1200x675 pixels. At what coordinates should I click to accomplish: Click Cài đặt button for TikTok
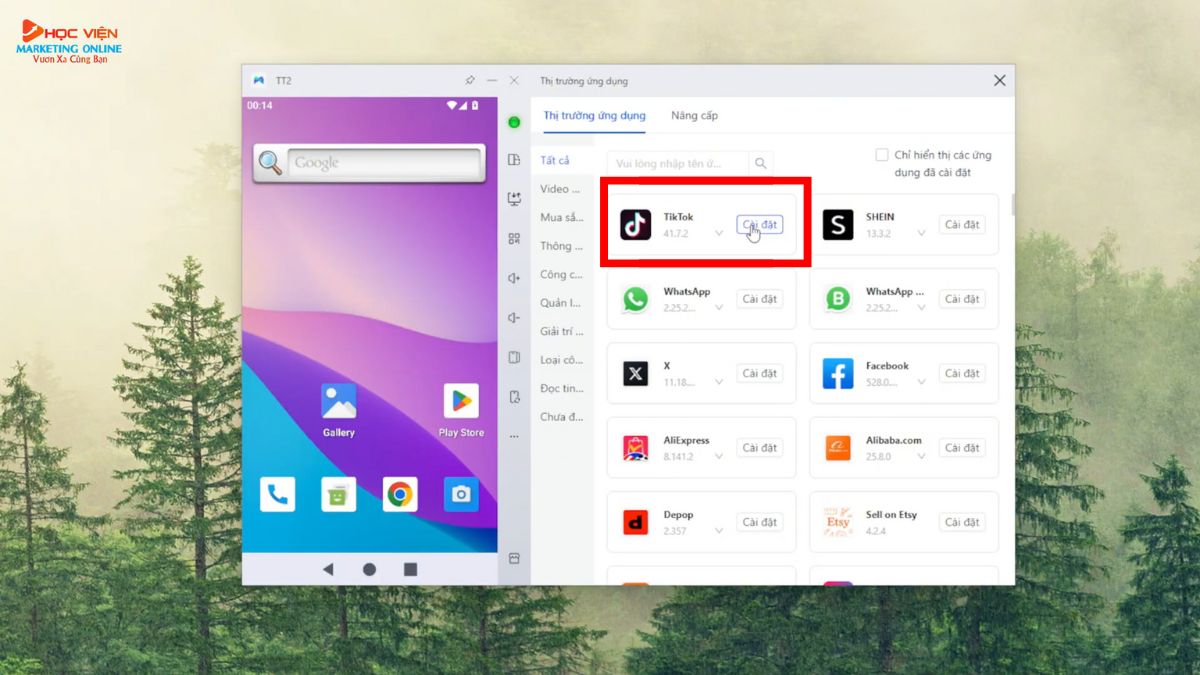click(x=760, y=225)
